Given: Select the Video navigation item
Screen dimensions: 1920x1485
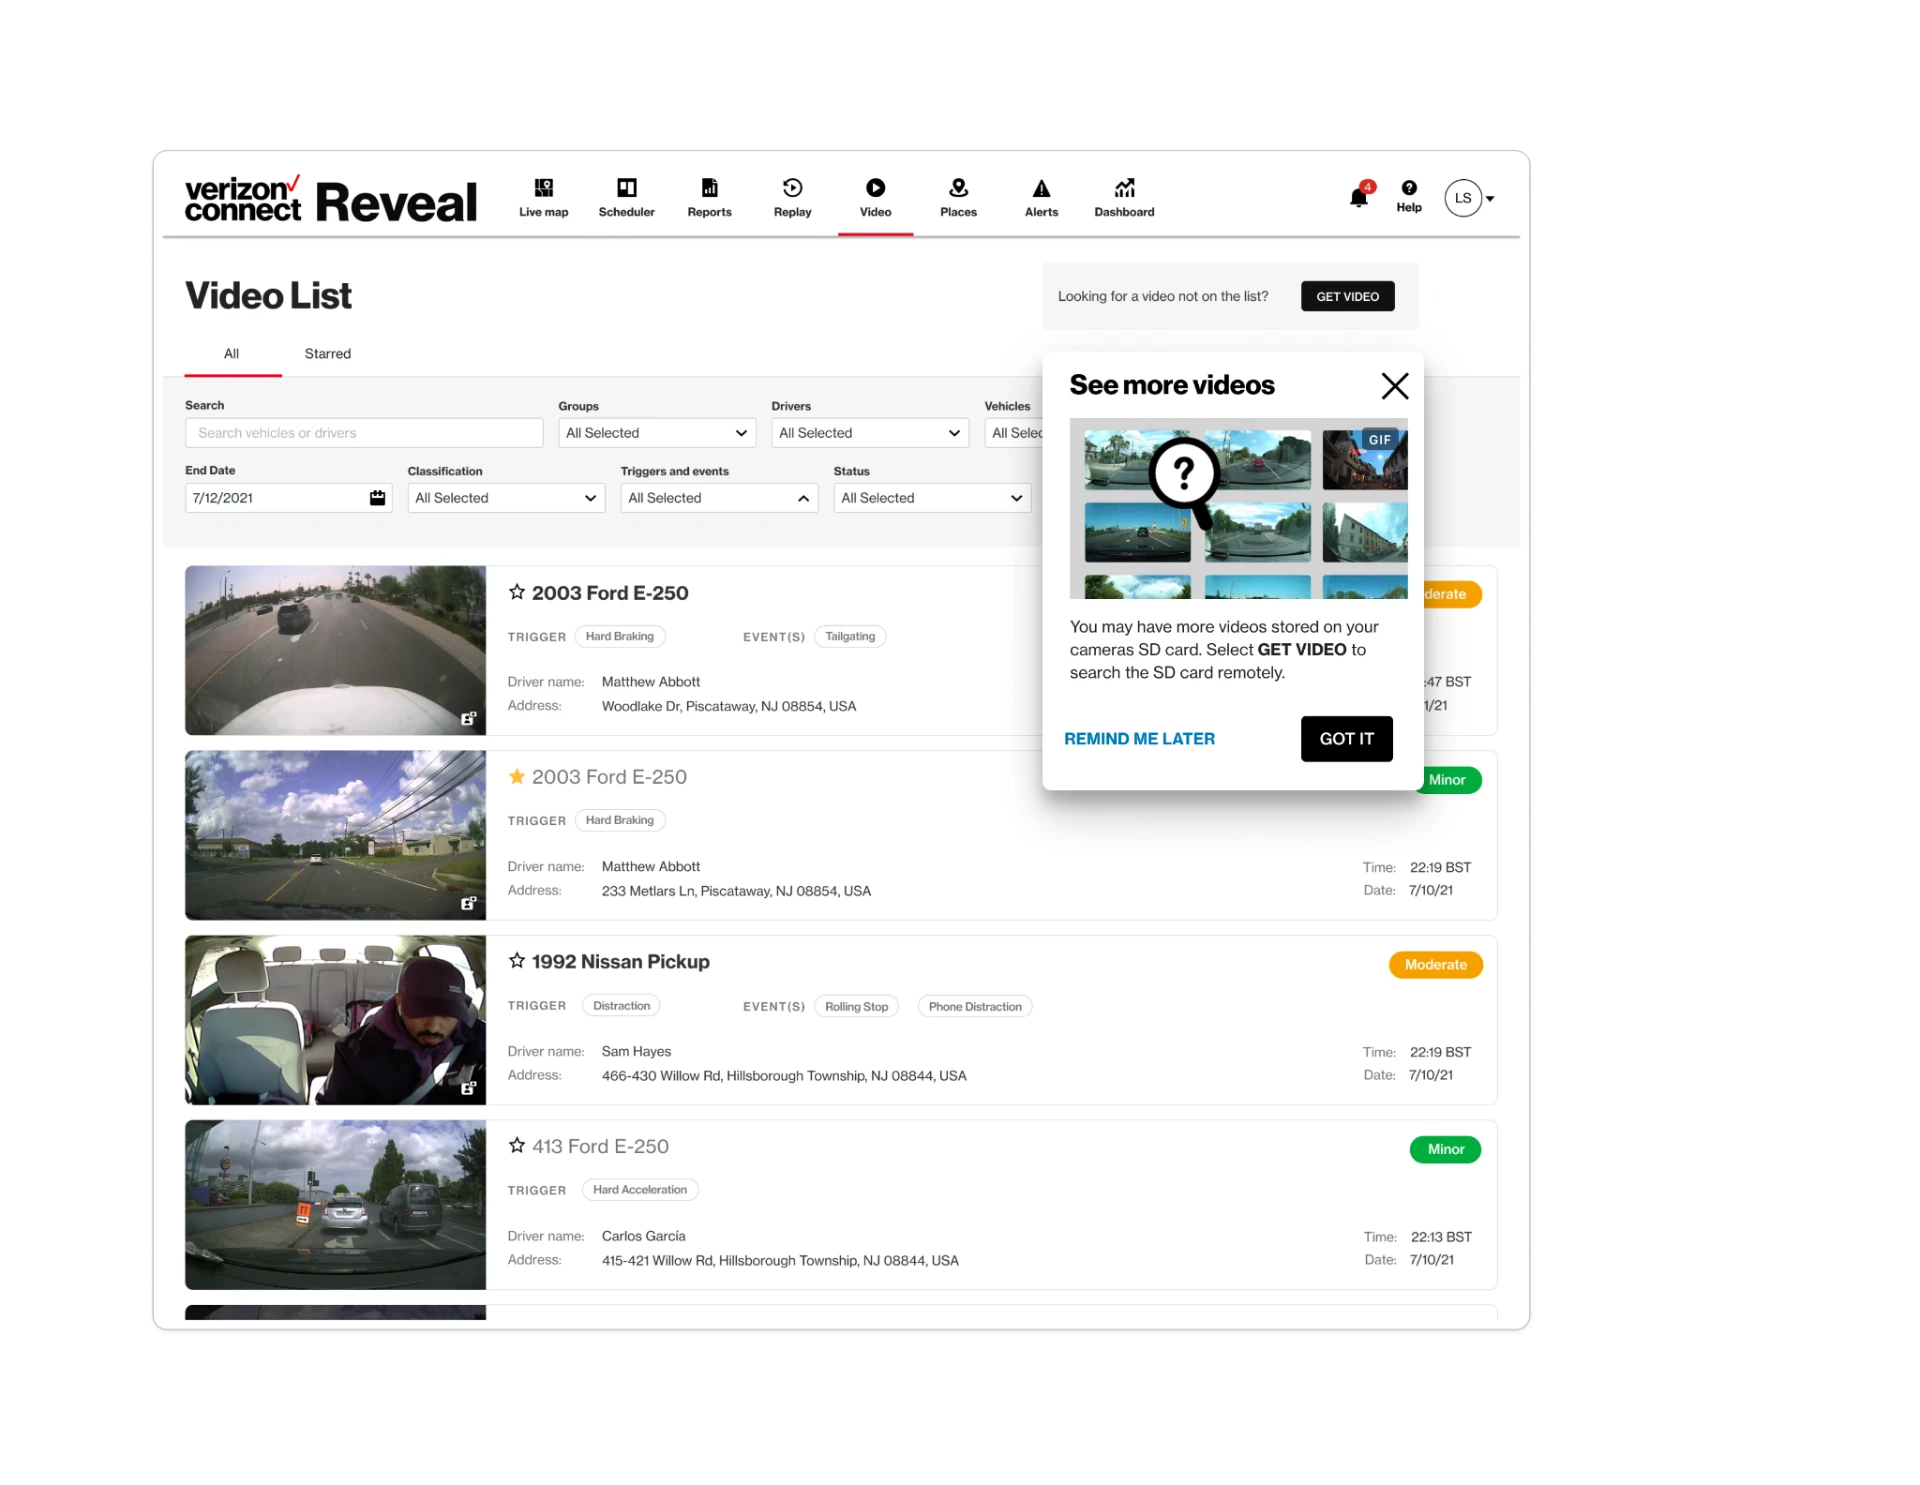Looking at the screenshot, I should (875, 197).
